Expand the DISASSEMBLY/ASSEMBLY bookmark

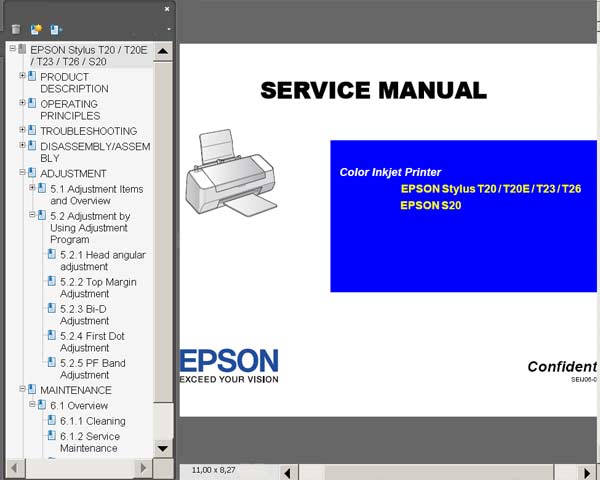click(x=22, y=145)
